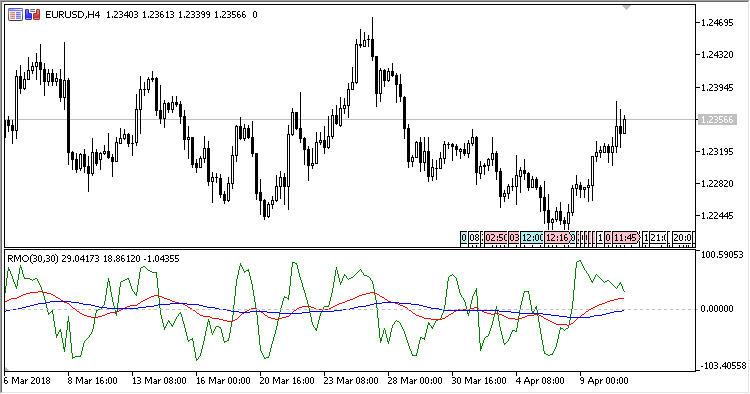Click the 1.24695 price scale label
The height and width of the screenshot is (394, 750).
[x=717, y=22]
